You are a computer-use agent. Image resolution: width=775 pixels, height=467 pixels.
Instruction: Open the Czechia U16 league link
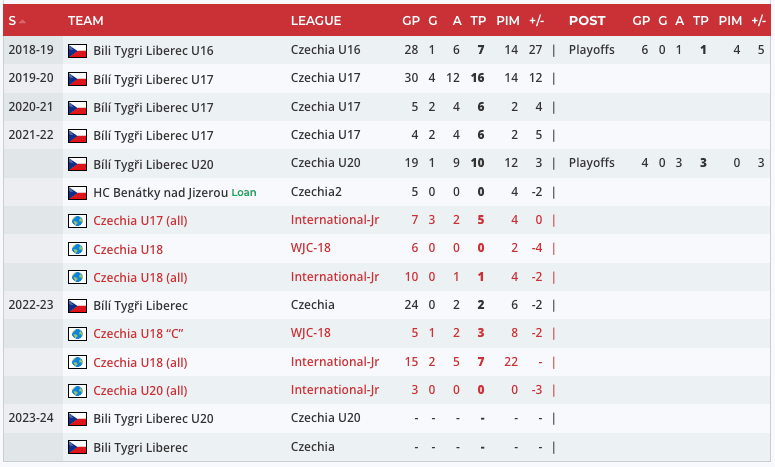325,49
